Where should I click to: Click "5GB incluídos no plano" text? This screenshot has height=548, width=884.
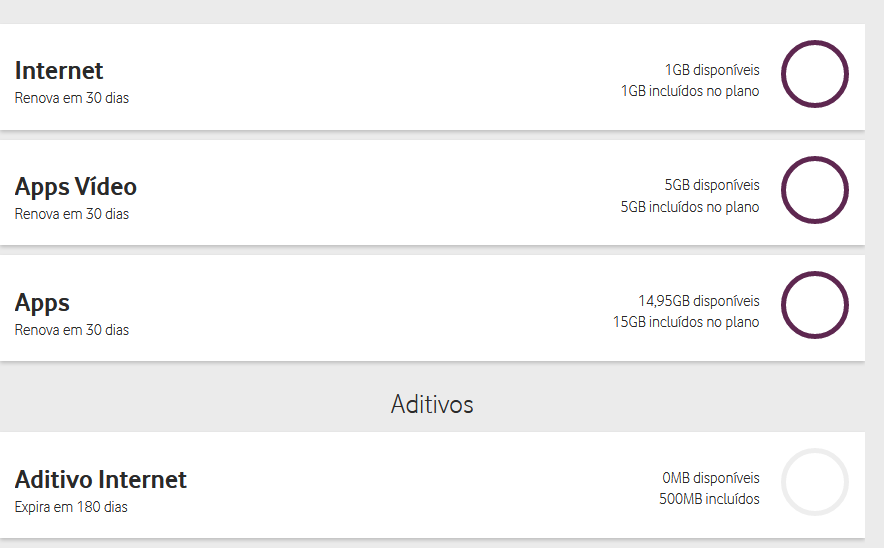click(x=690, y=207)
